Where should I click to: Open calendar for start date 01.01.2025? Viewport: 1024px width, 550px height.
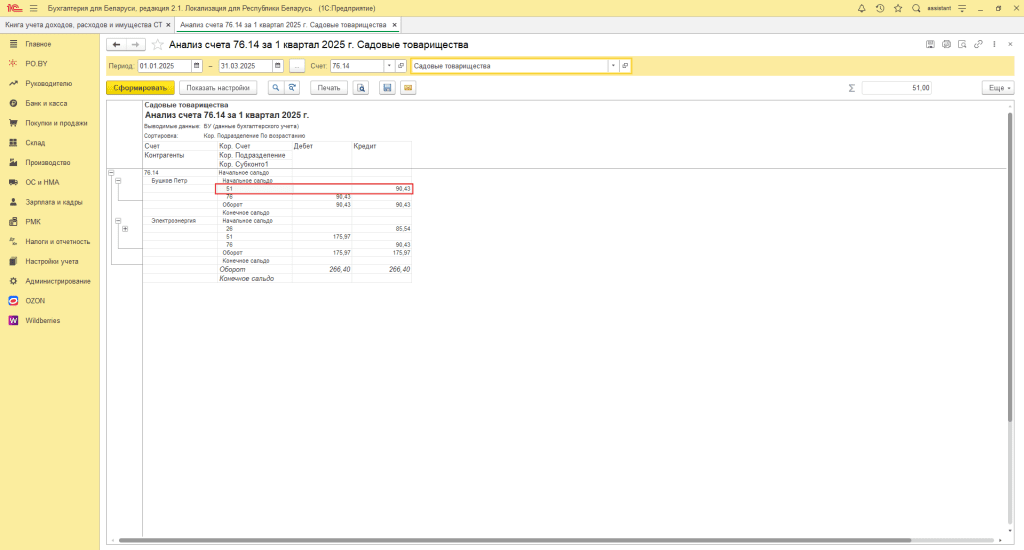[x=197, y=66]
